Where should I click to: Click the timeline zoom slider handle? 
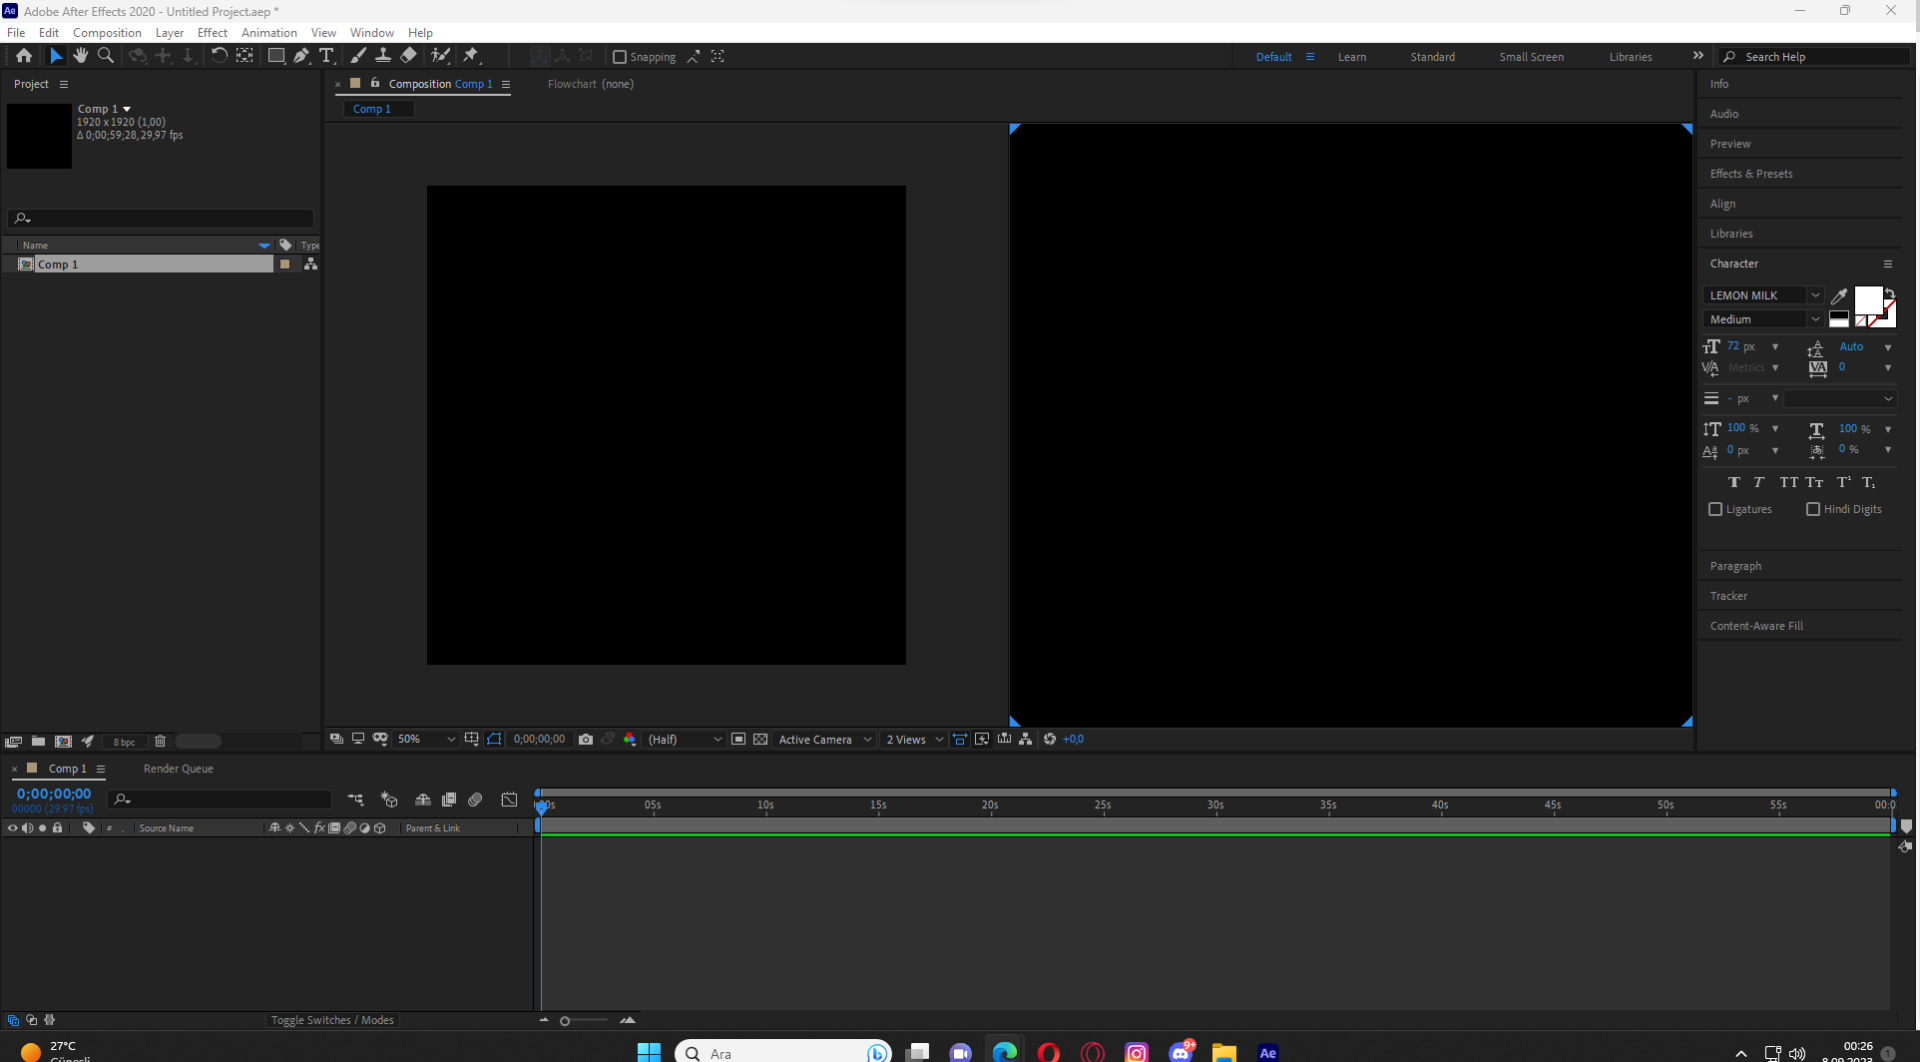pos(565,1021)
